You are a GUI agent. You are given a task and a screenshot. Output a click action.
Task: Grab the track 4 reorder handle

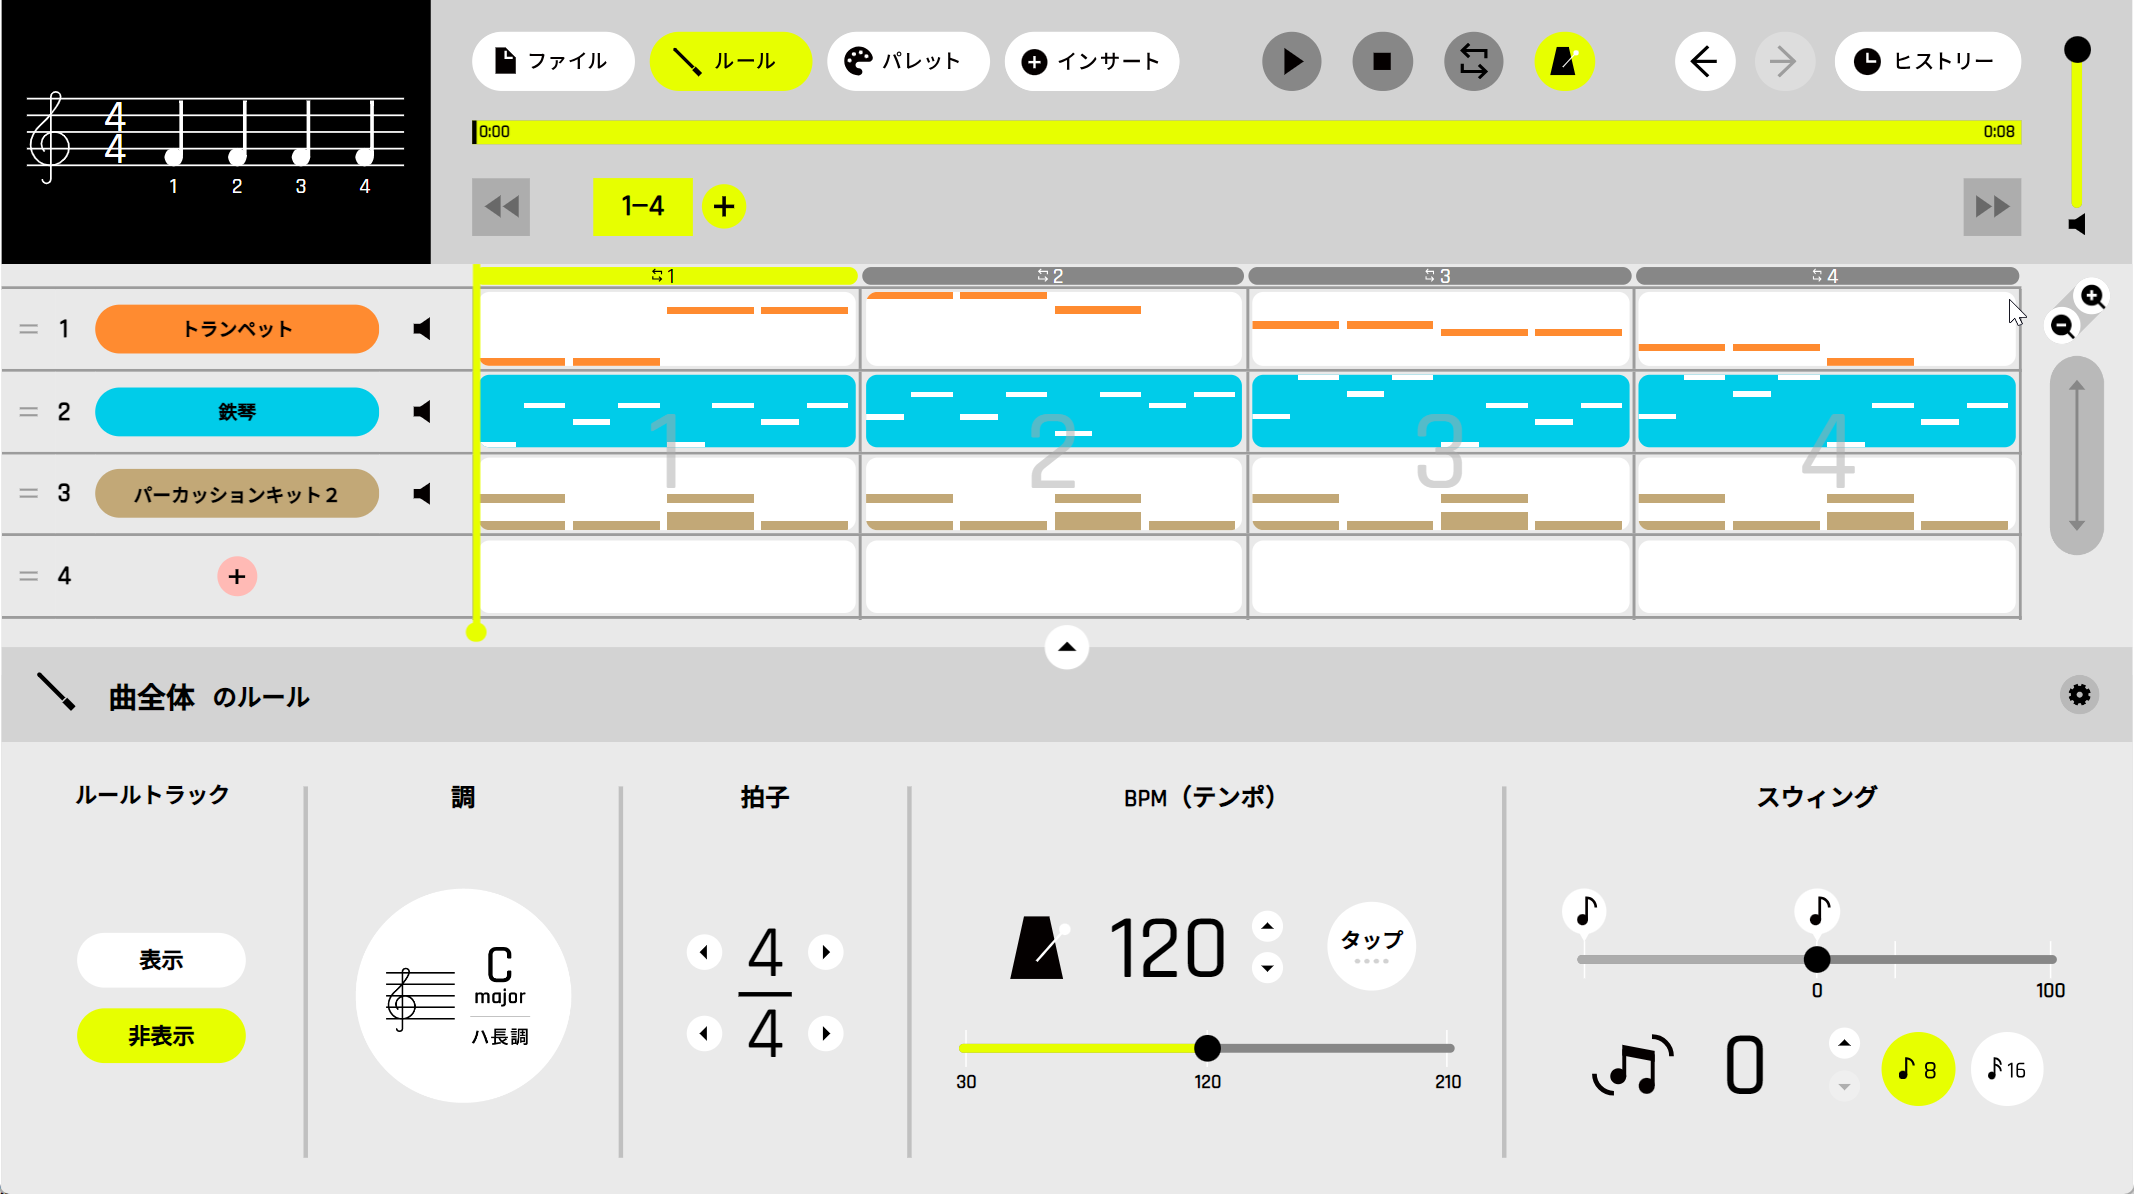pos(29,576)
